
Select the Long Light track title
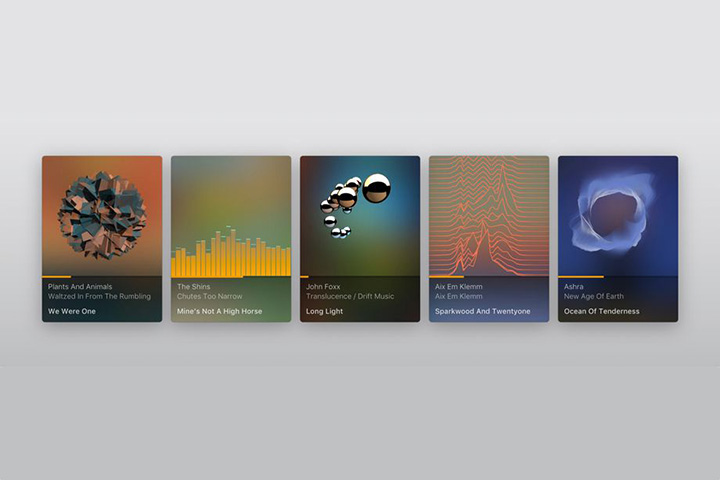(x=325, y=311)
